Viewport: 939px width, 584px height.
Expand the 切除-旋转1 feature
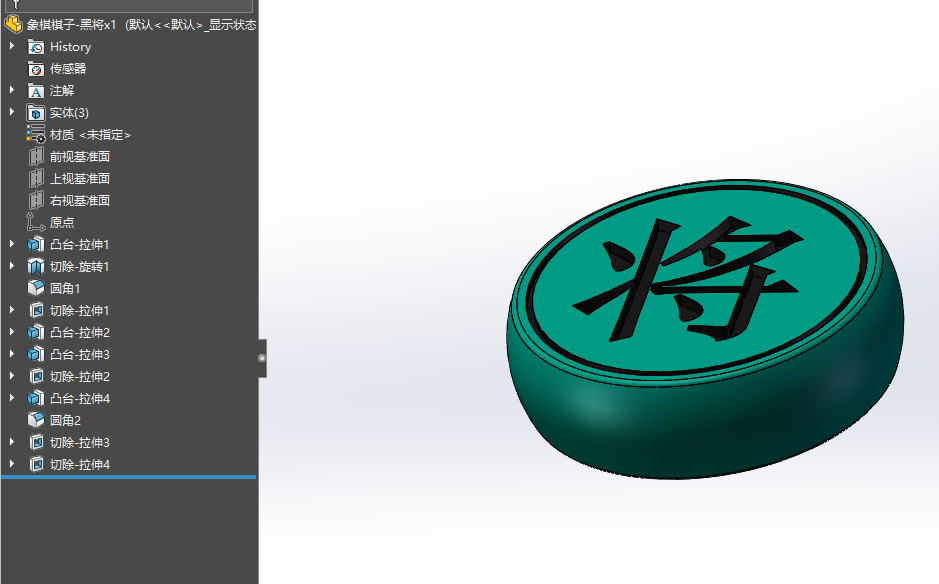[x=11, y=265]
